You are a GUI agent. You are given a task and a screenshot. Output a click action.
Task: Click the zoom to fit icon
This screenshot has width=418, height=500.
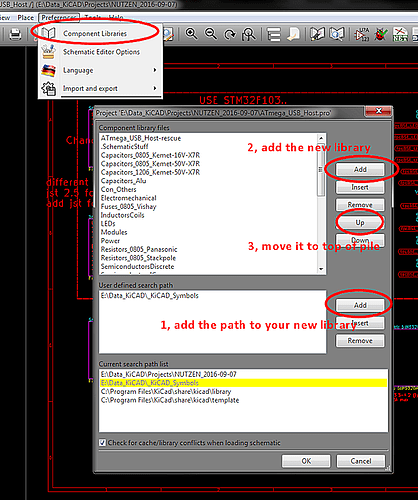point(249,34)
